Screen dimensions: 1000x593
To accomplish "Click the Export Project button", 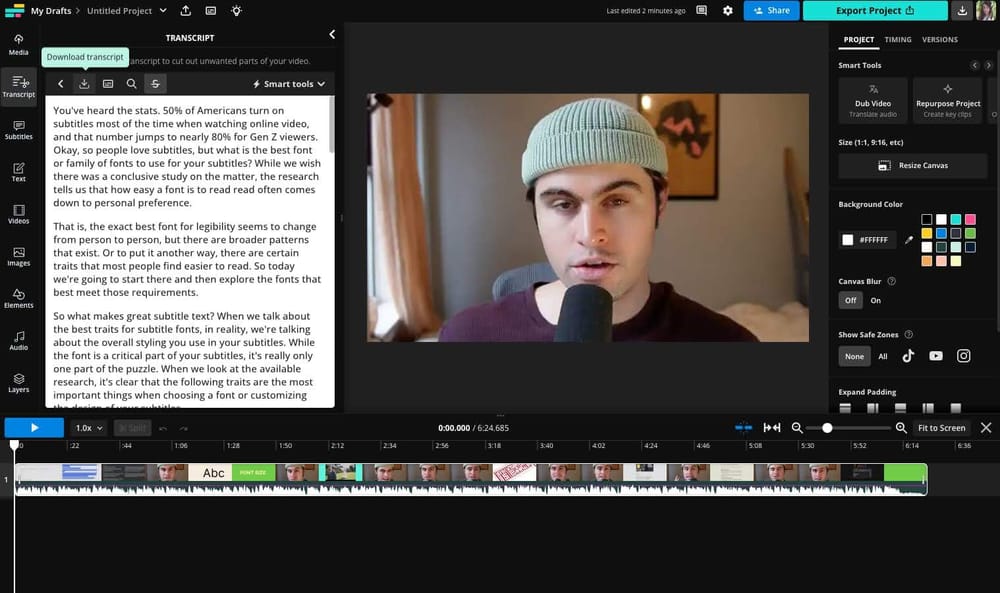I will (x=874, y=10).
